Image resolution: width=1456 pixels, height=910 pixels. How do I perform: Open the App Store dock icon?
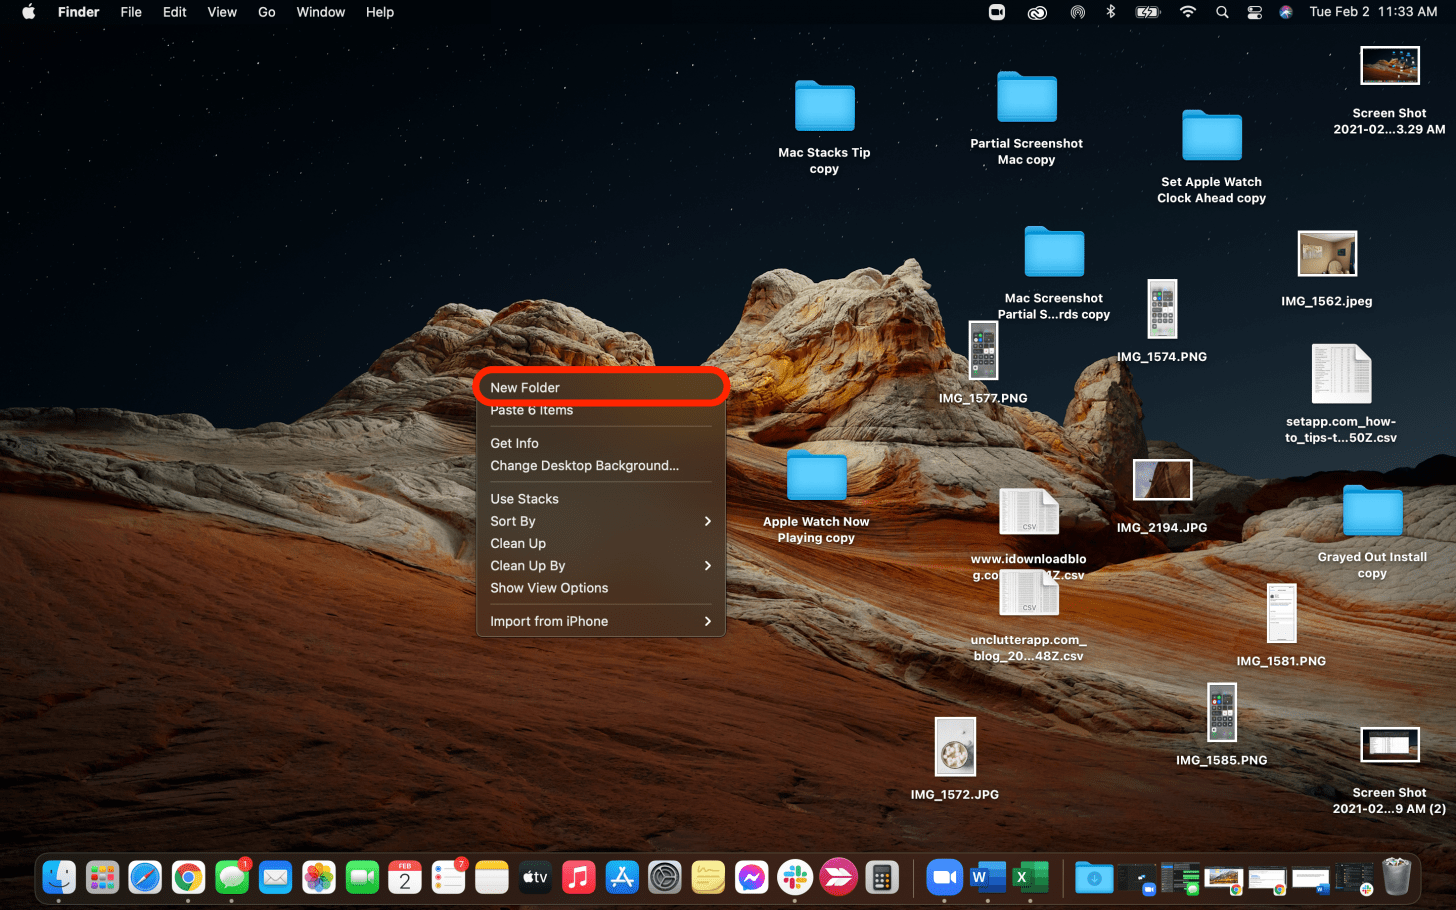(622, 878)
